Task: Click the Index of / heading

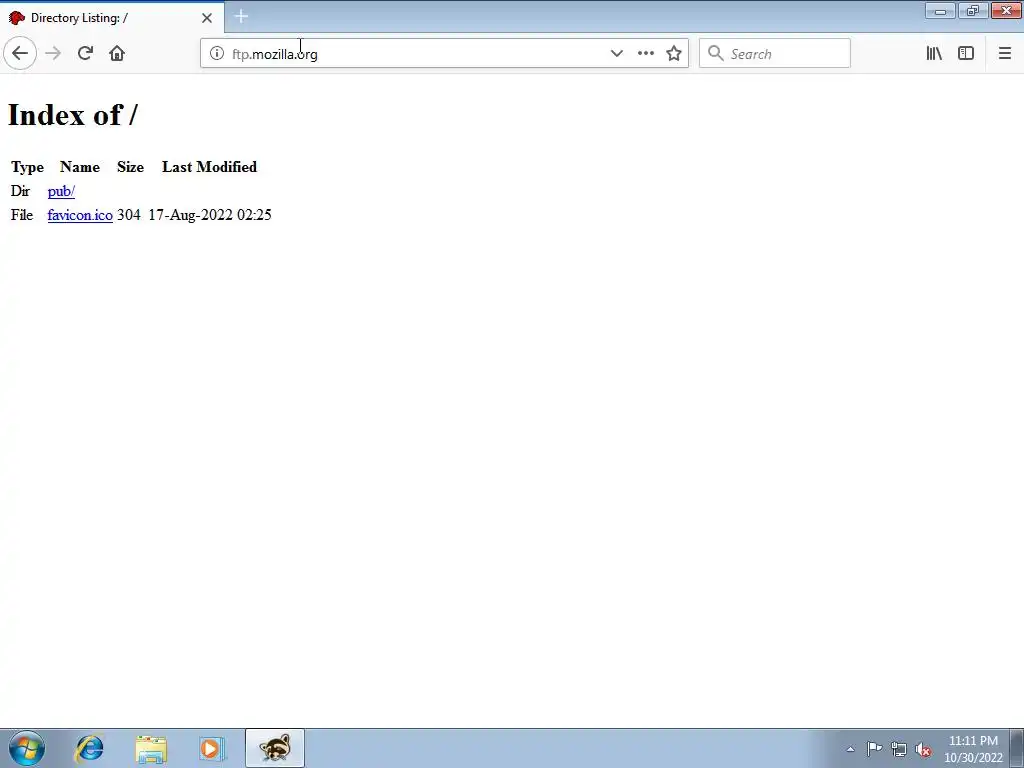Action: coord(72,115)
